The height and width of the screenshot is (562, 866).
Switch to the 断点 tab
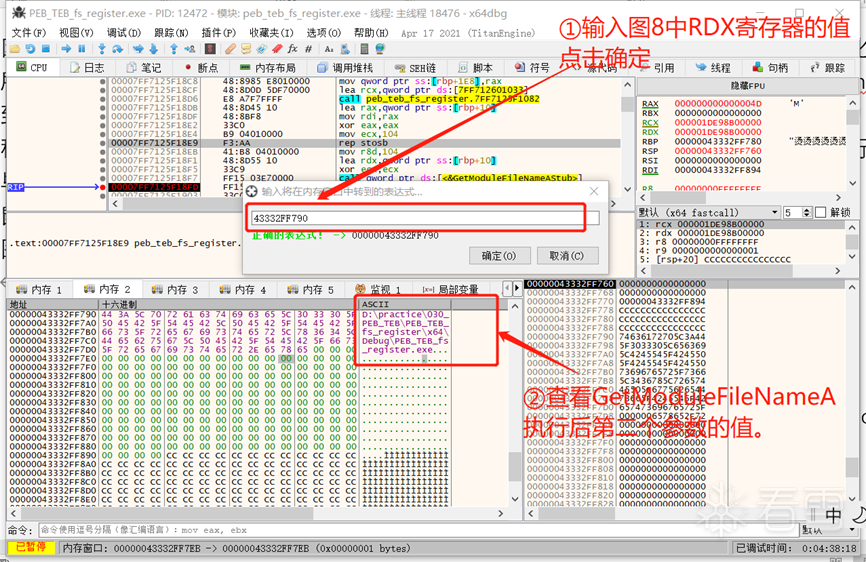pos(201,67)
